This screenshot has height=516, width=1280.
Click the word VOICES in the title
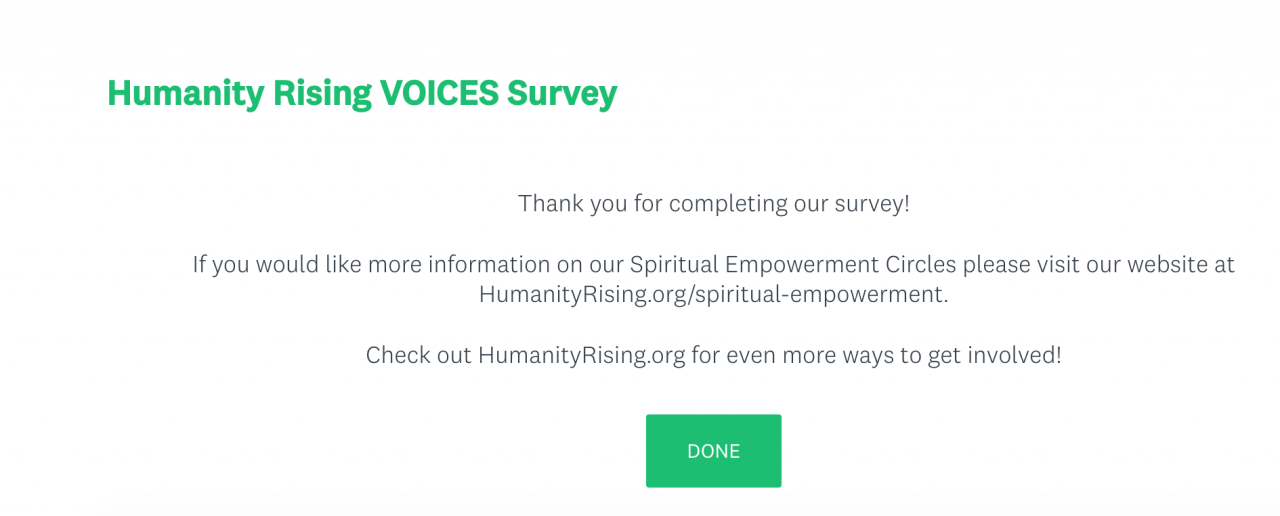[x=439, y=93]
